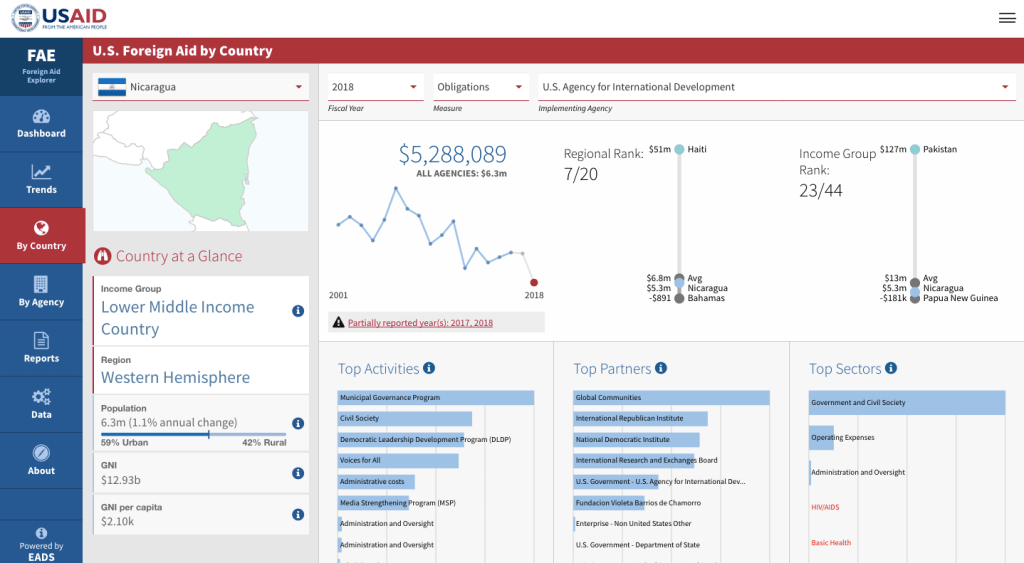Image resolution: width=1024 pixels, height=563 pixels.
Task: Select the By Country sidebar item
Action: (x=41, y=236)
